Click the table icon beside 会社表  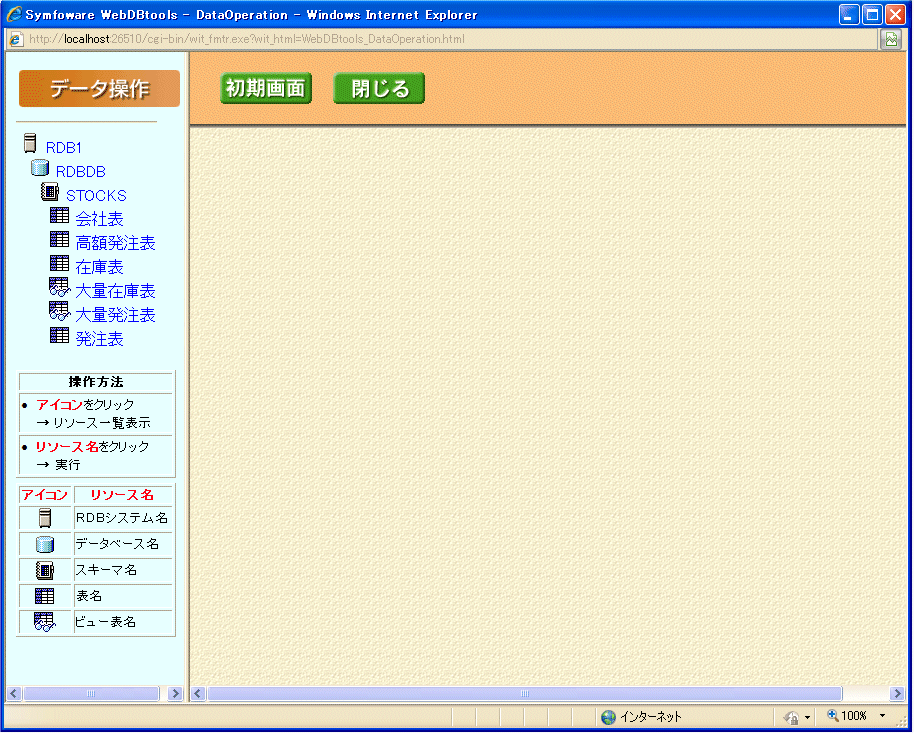(60, 216)
